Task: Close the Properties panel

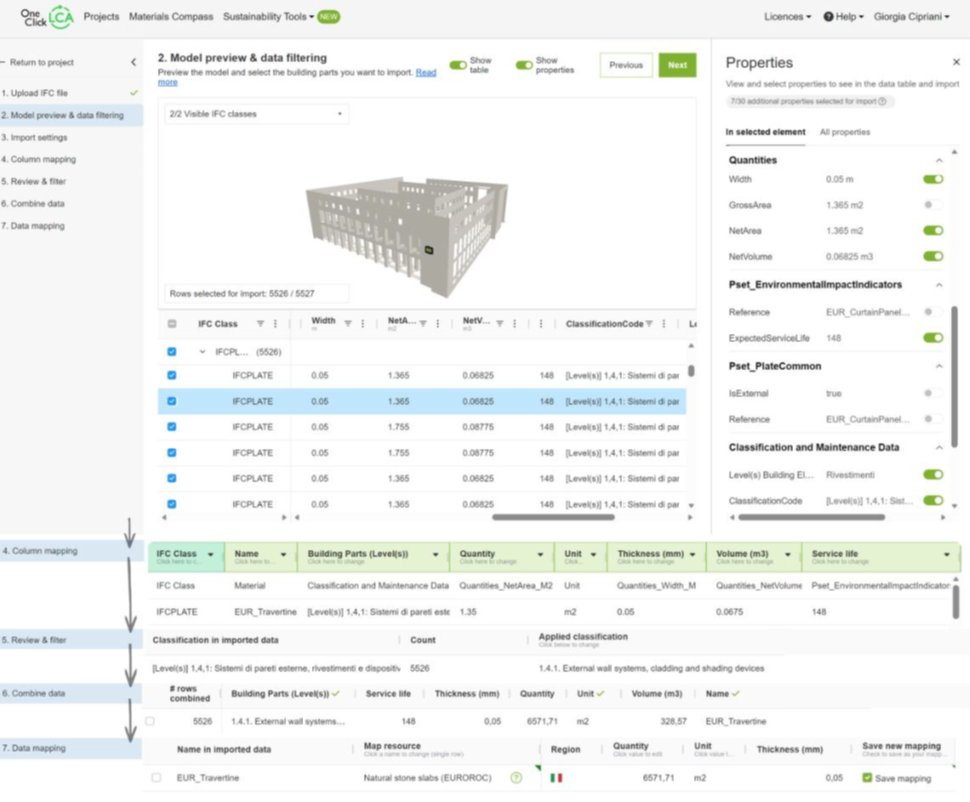Action: tap(956, 62)
